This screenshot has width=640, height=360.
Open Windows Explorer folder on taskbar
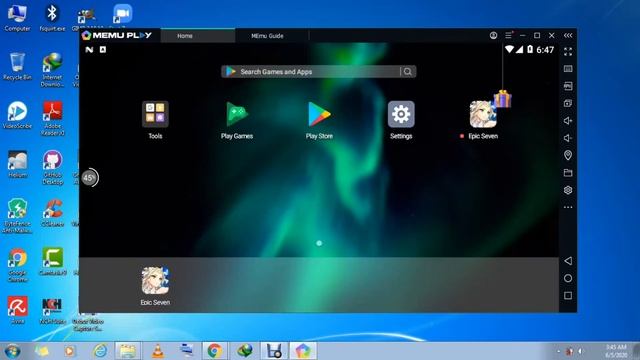pyautogui.click(x=128, y=351)
